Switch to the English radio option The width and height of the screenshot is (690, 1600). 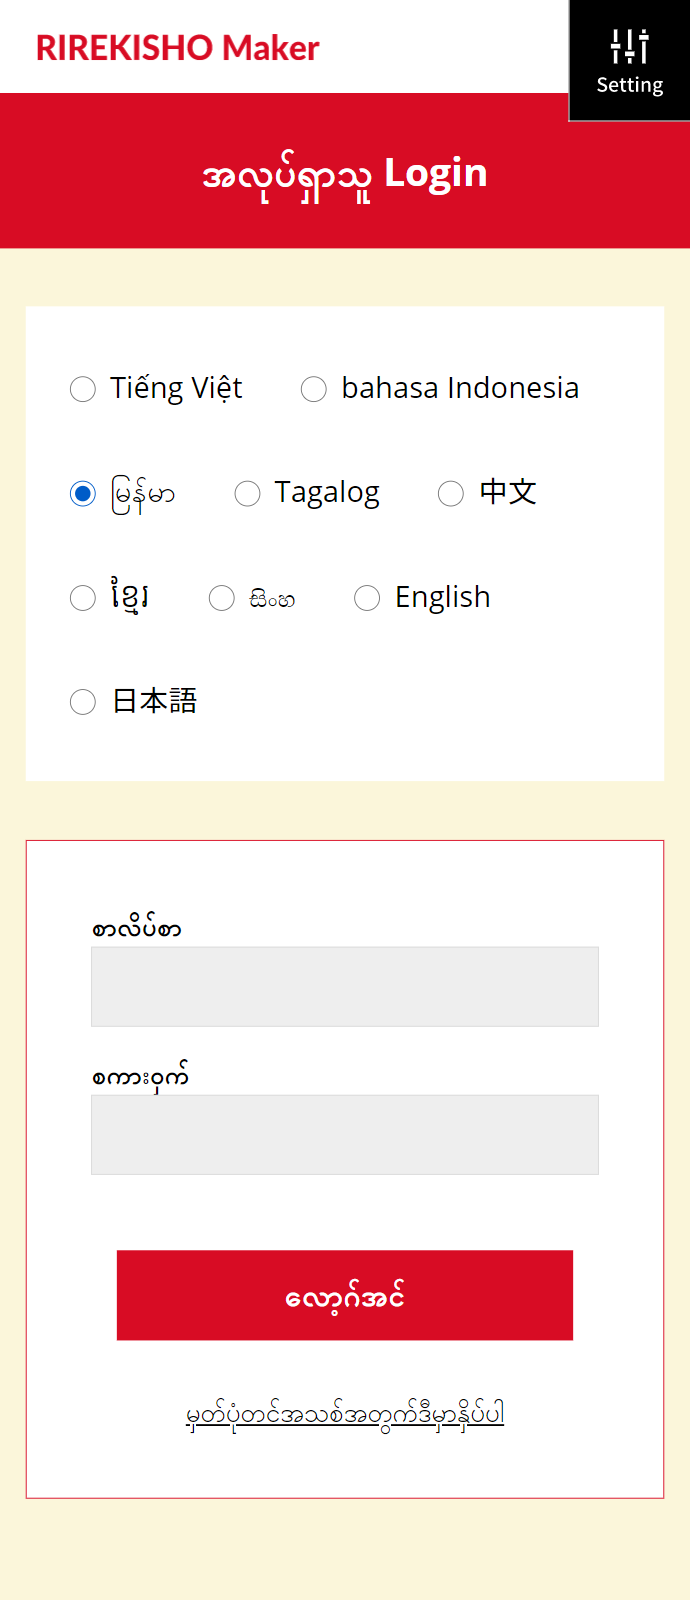(367, 598)
